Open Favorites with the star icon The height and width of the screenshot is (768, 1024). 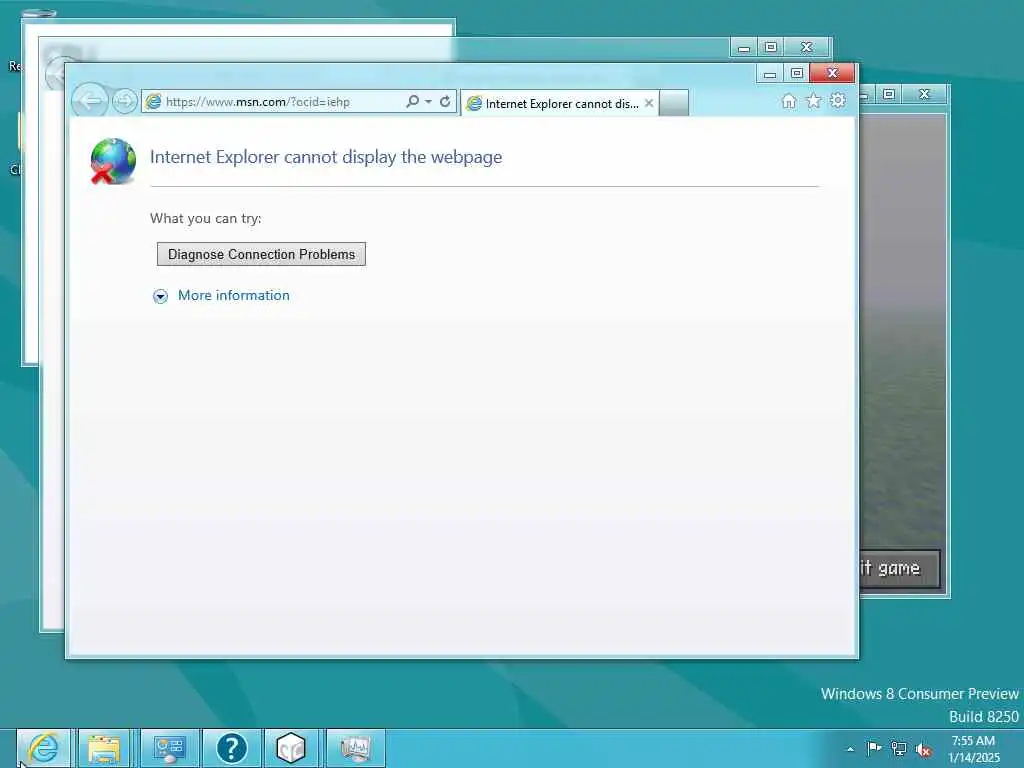tap(813, 101)
